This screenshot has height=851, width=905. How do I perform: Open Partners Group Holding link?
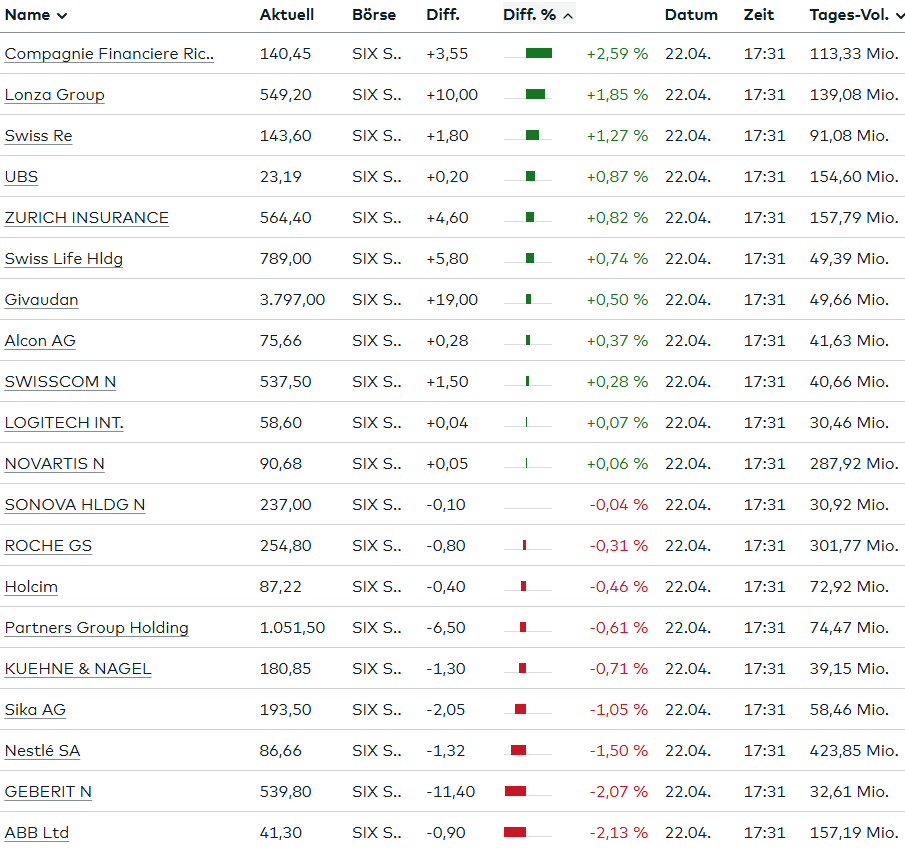point(97,628)
